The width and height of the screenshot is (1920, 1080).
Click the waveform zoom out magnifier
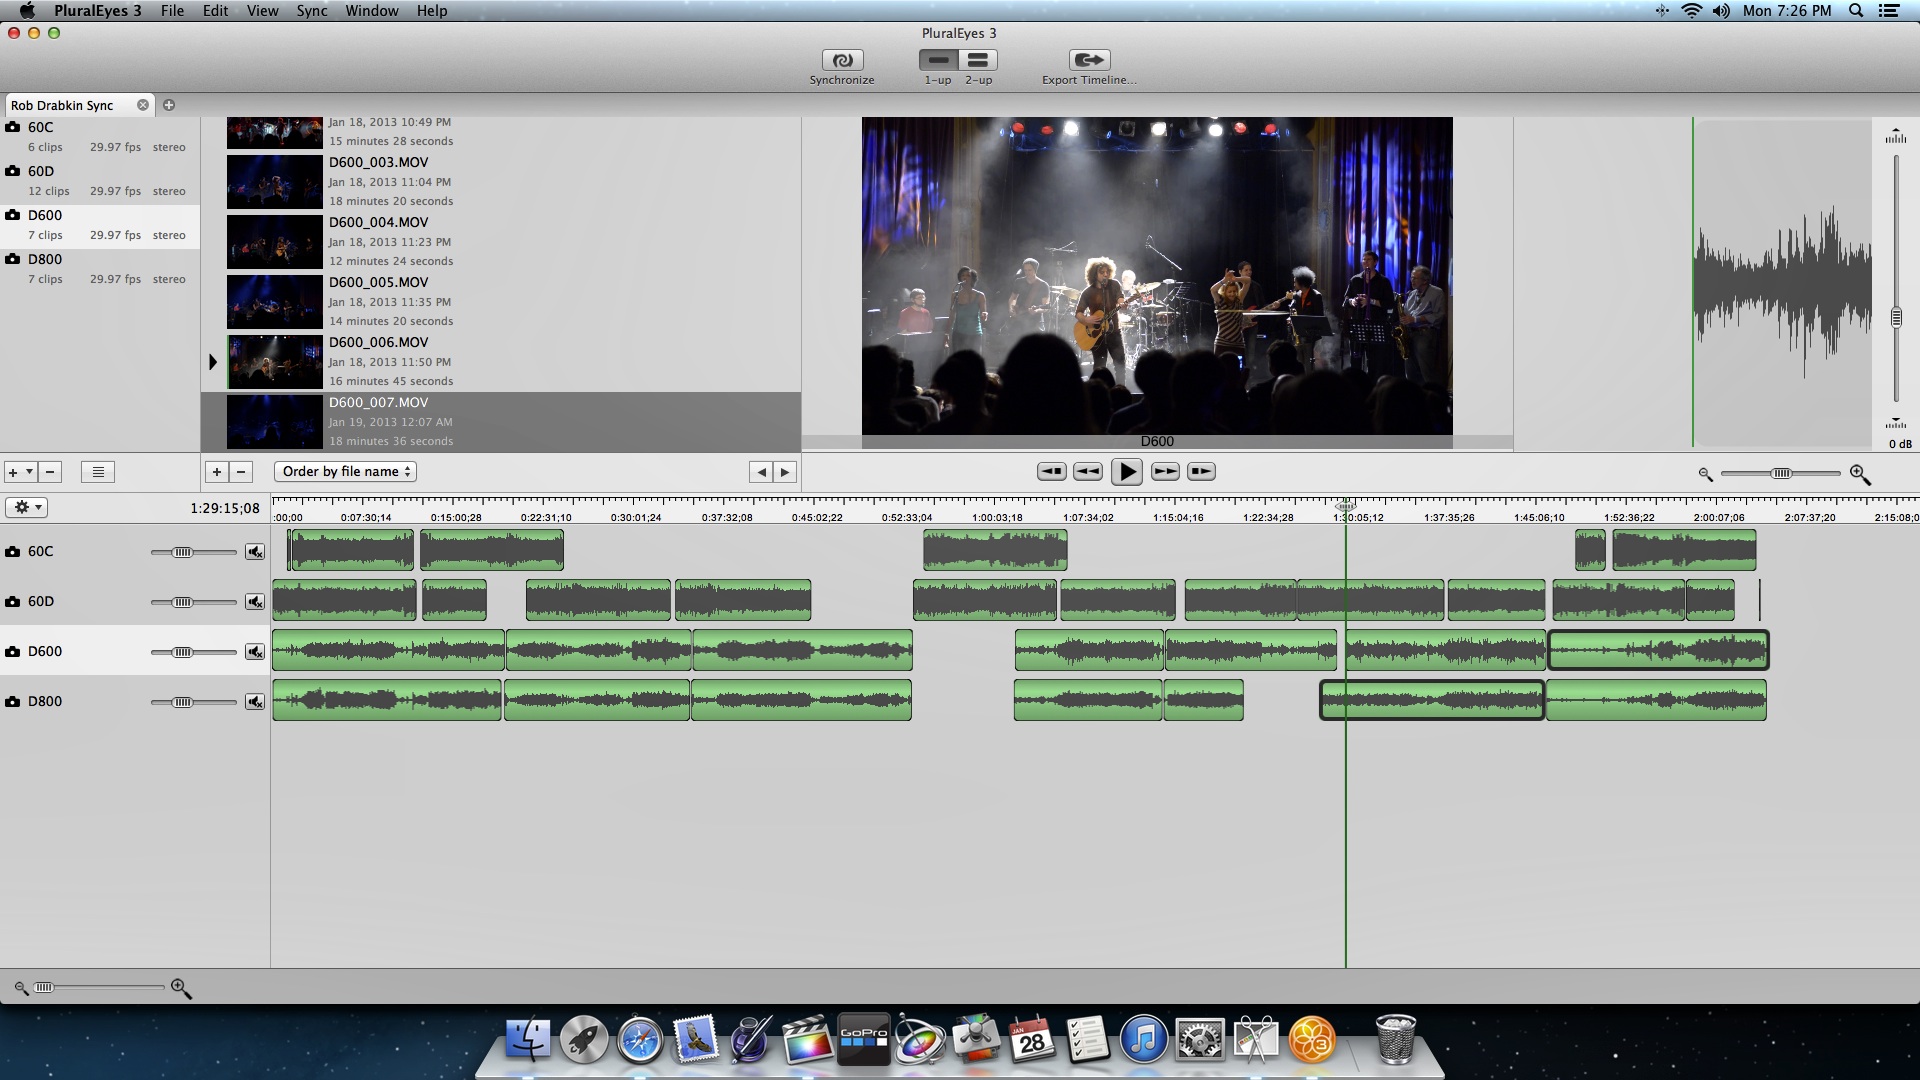point(1705,474)
